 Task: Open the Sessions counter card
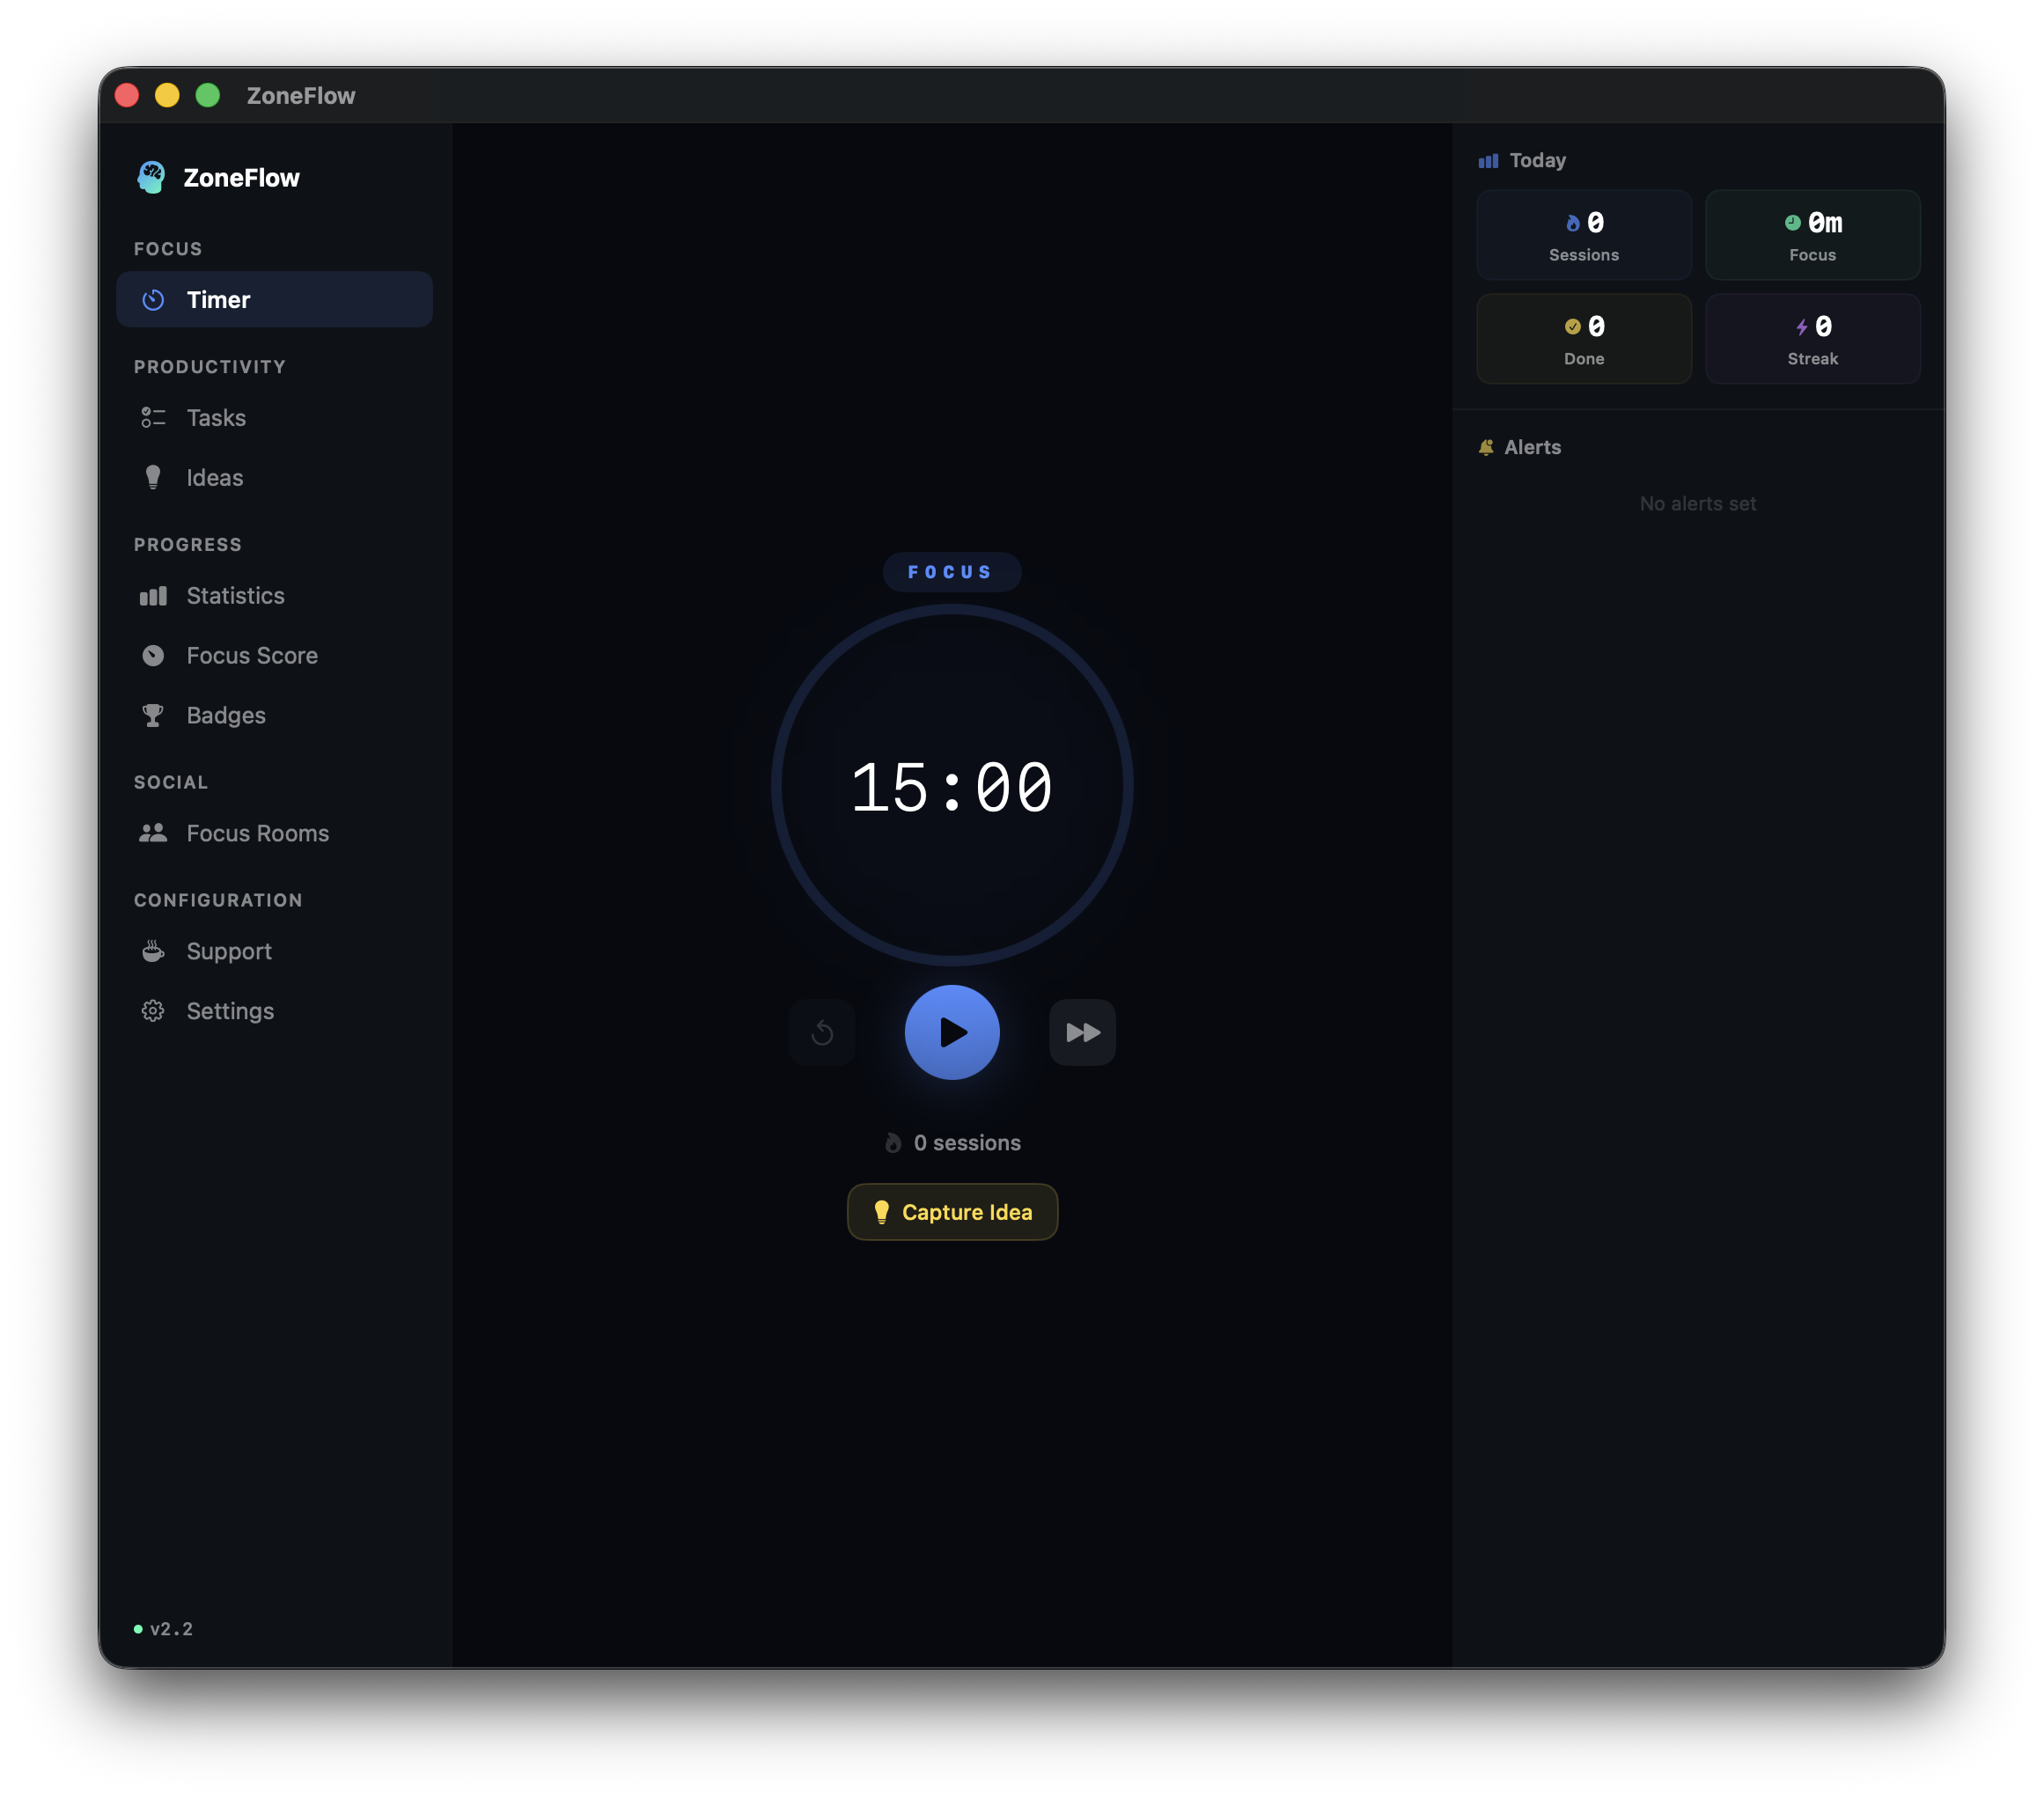tap(1584, 234)
